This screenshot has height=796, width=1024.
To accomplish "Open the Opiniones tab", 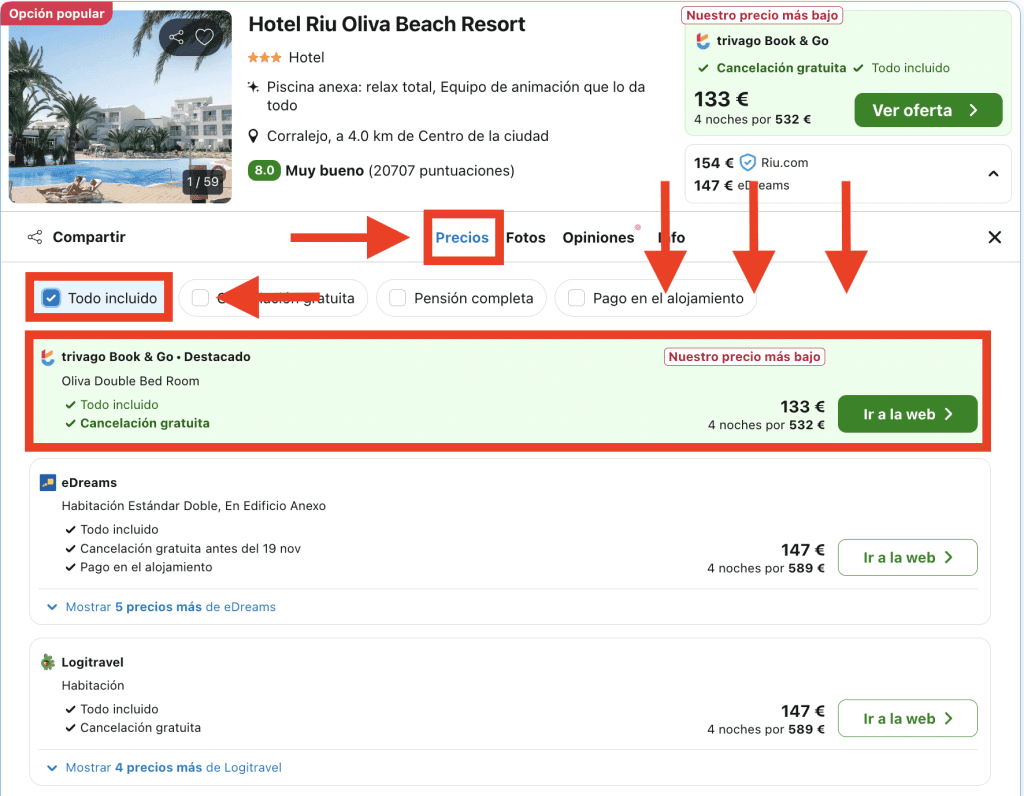I will point(598,237).
